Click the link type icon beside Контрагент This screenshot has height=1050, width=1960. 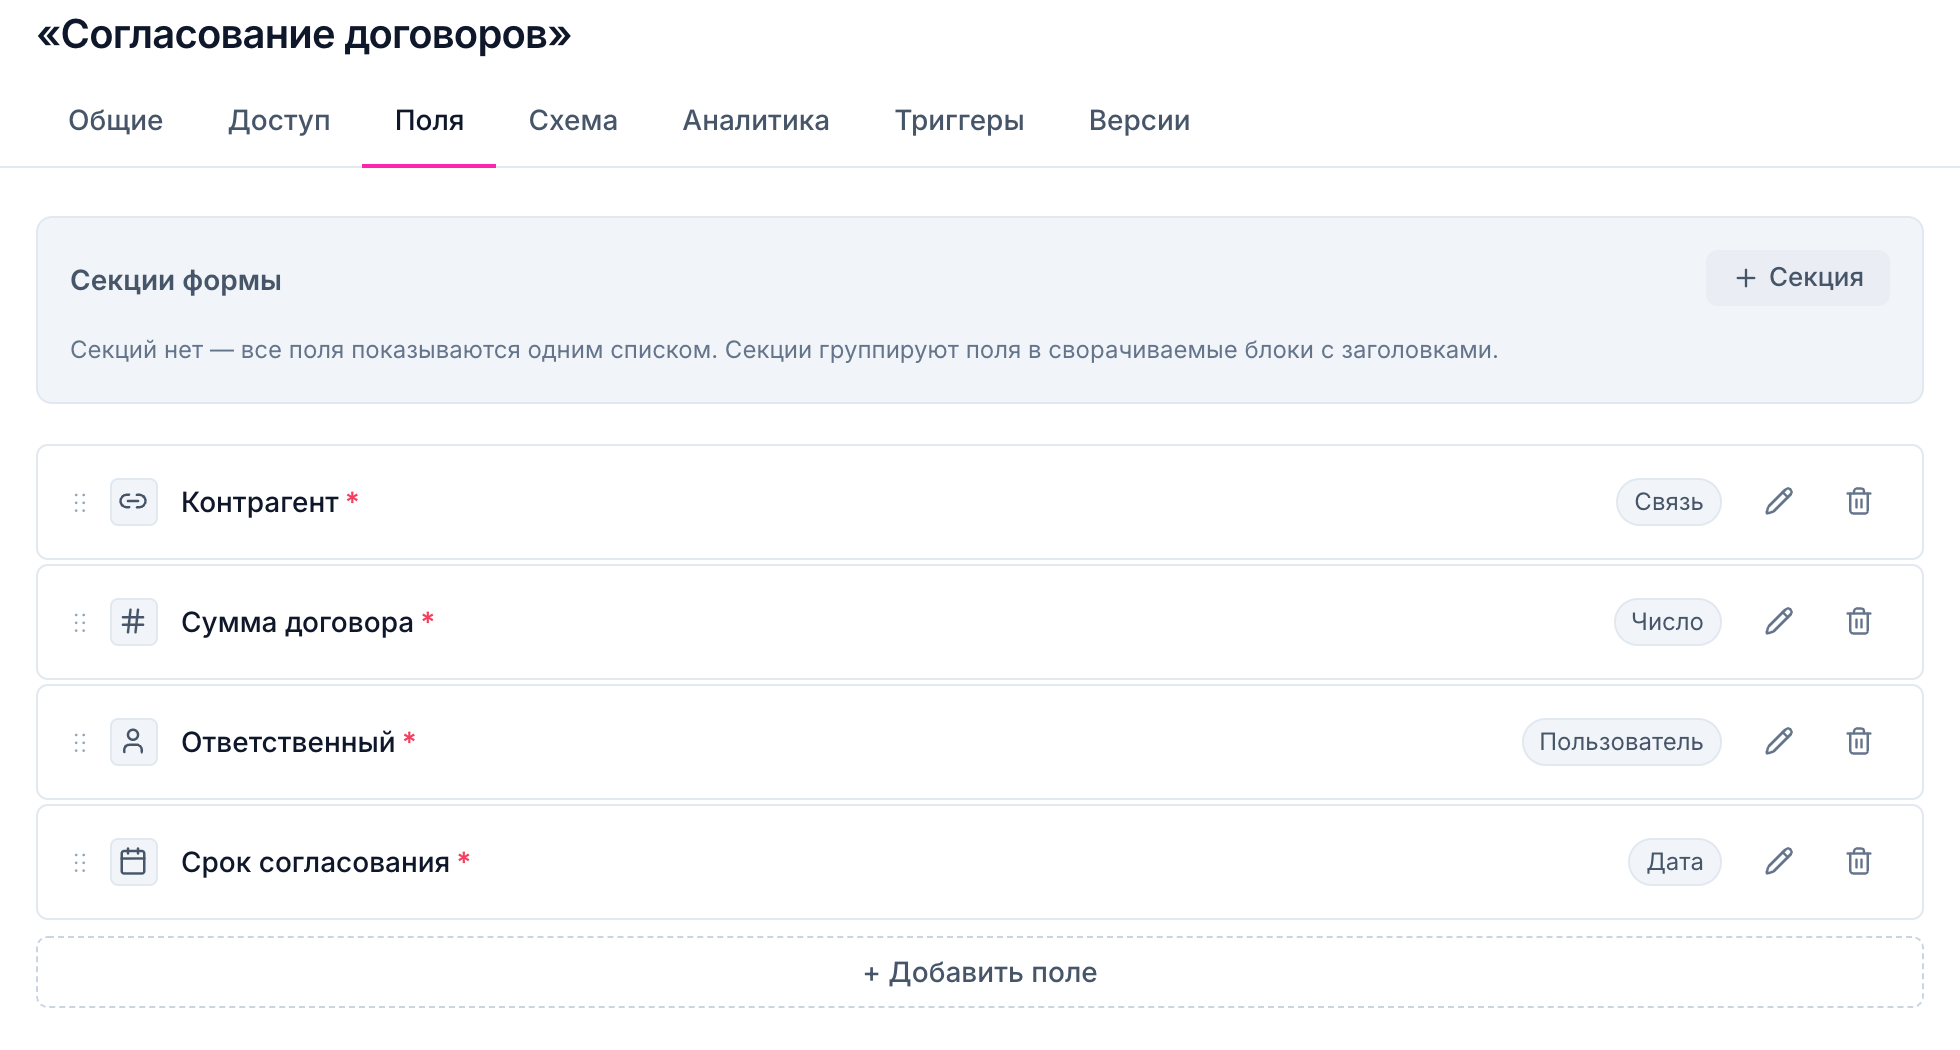(x=133, y=501)
